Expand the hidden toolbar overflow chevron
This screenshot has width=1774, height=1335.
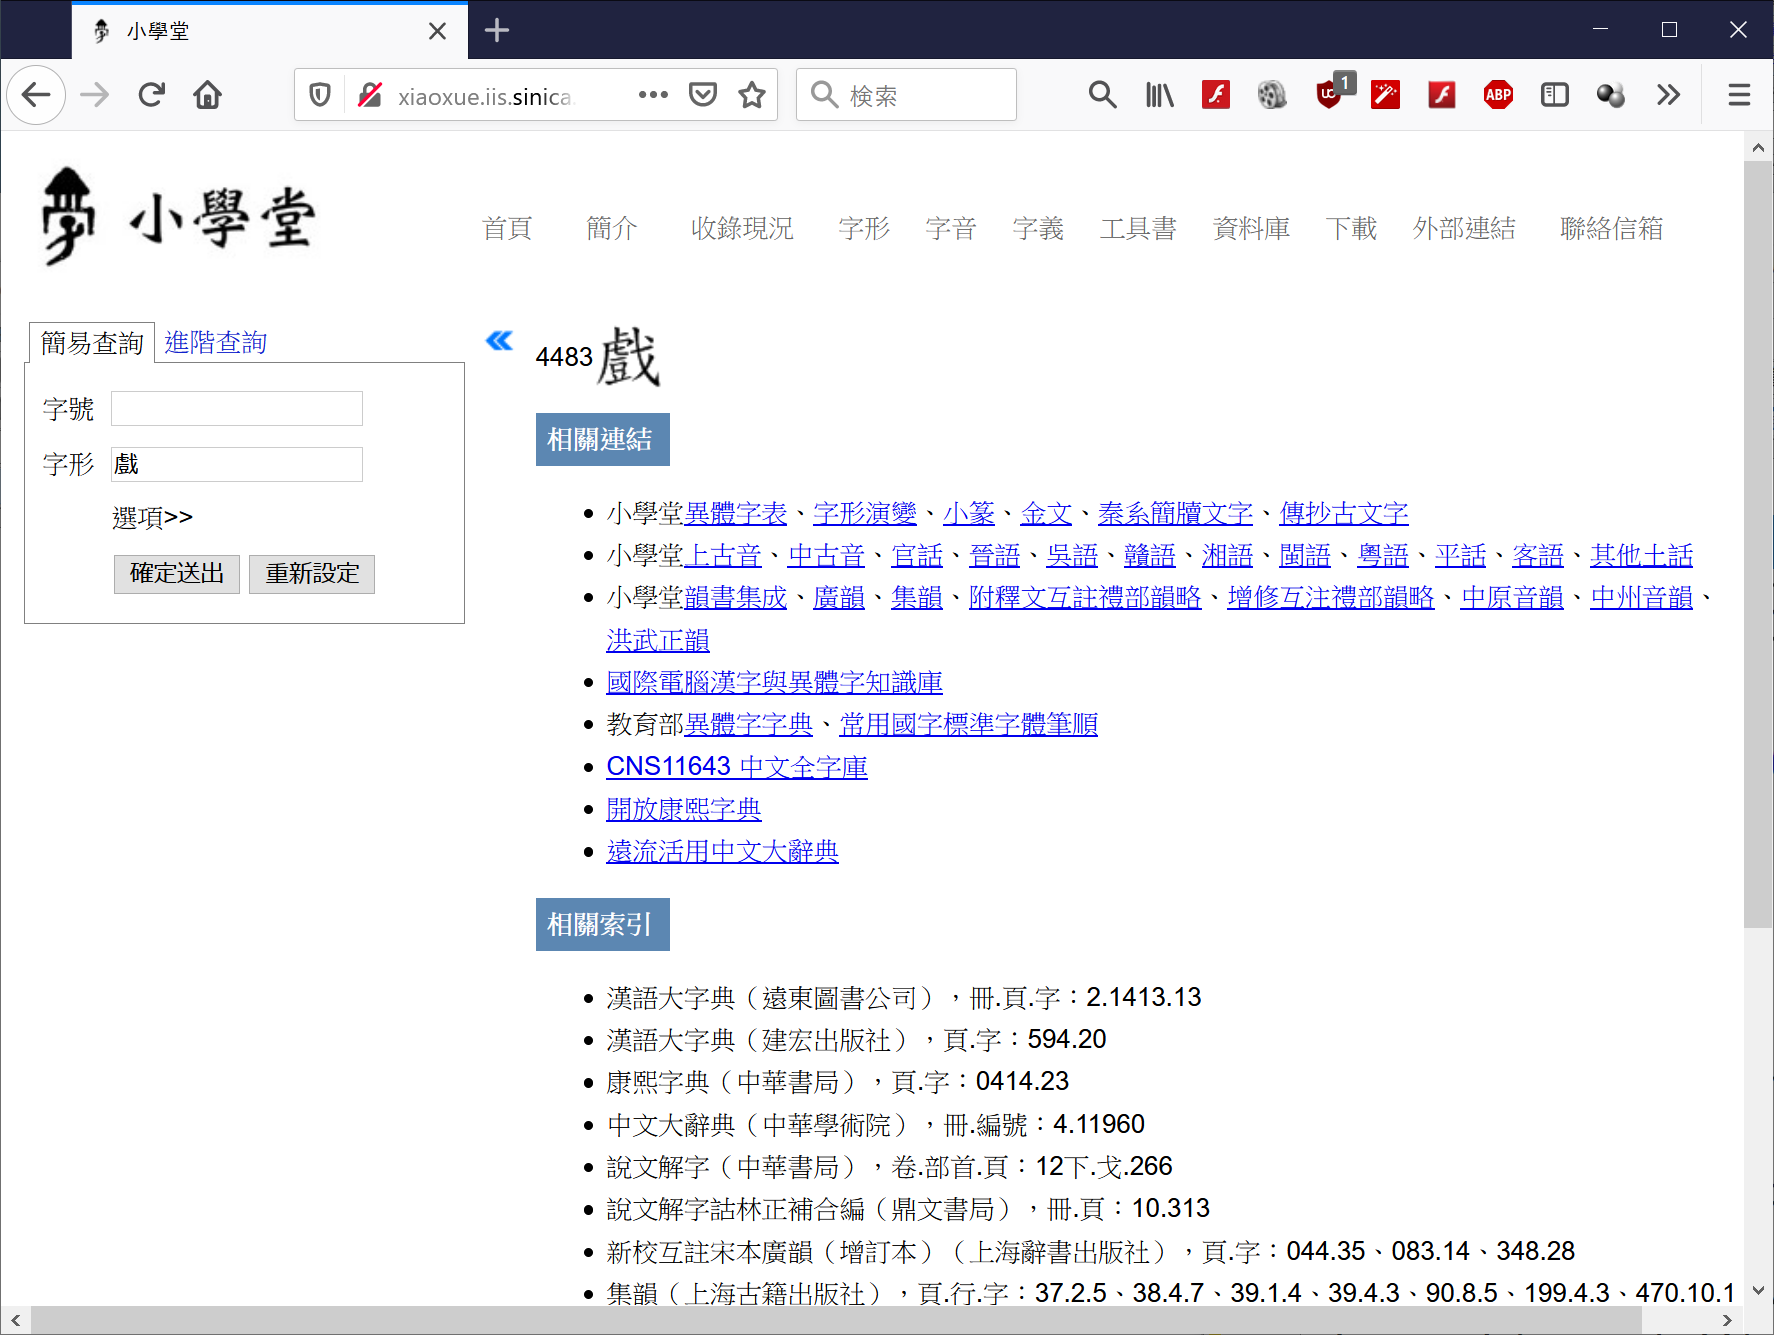click(x=1668, y=95)
